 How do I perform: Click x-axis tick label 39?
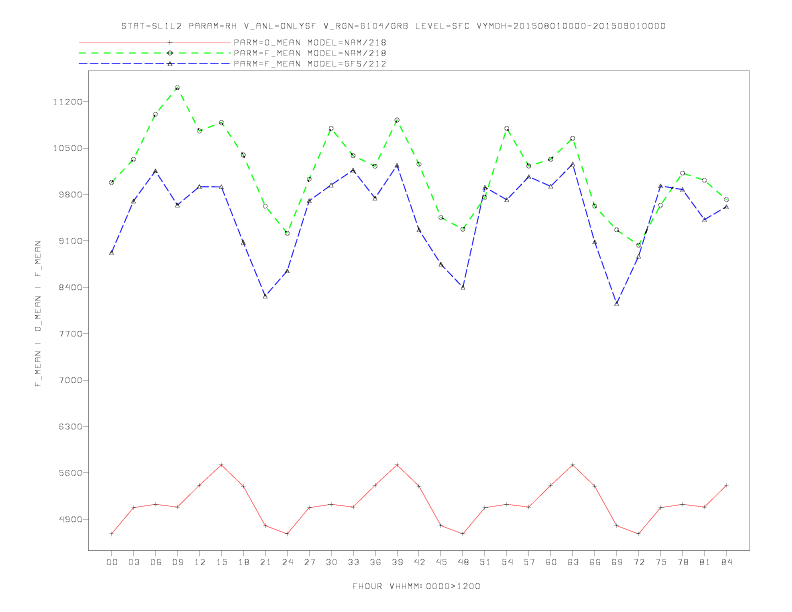pos(397,562)
